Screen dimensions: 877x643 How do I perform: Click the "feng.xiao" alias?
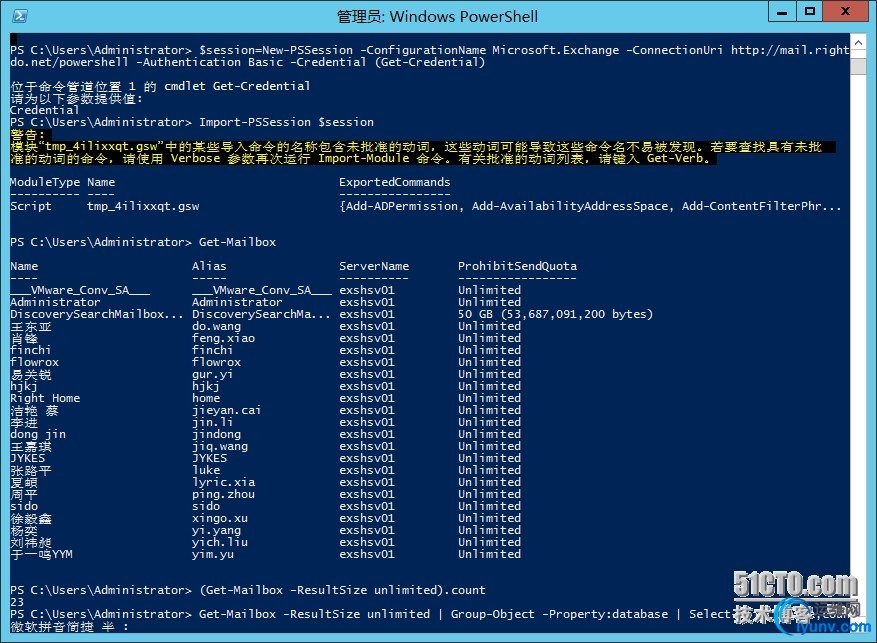223,338
